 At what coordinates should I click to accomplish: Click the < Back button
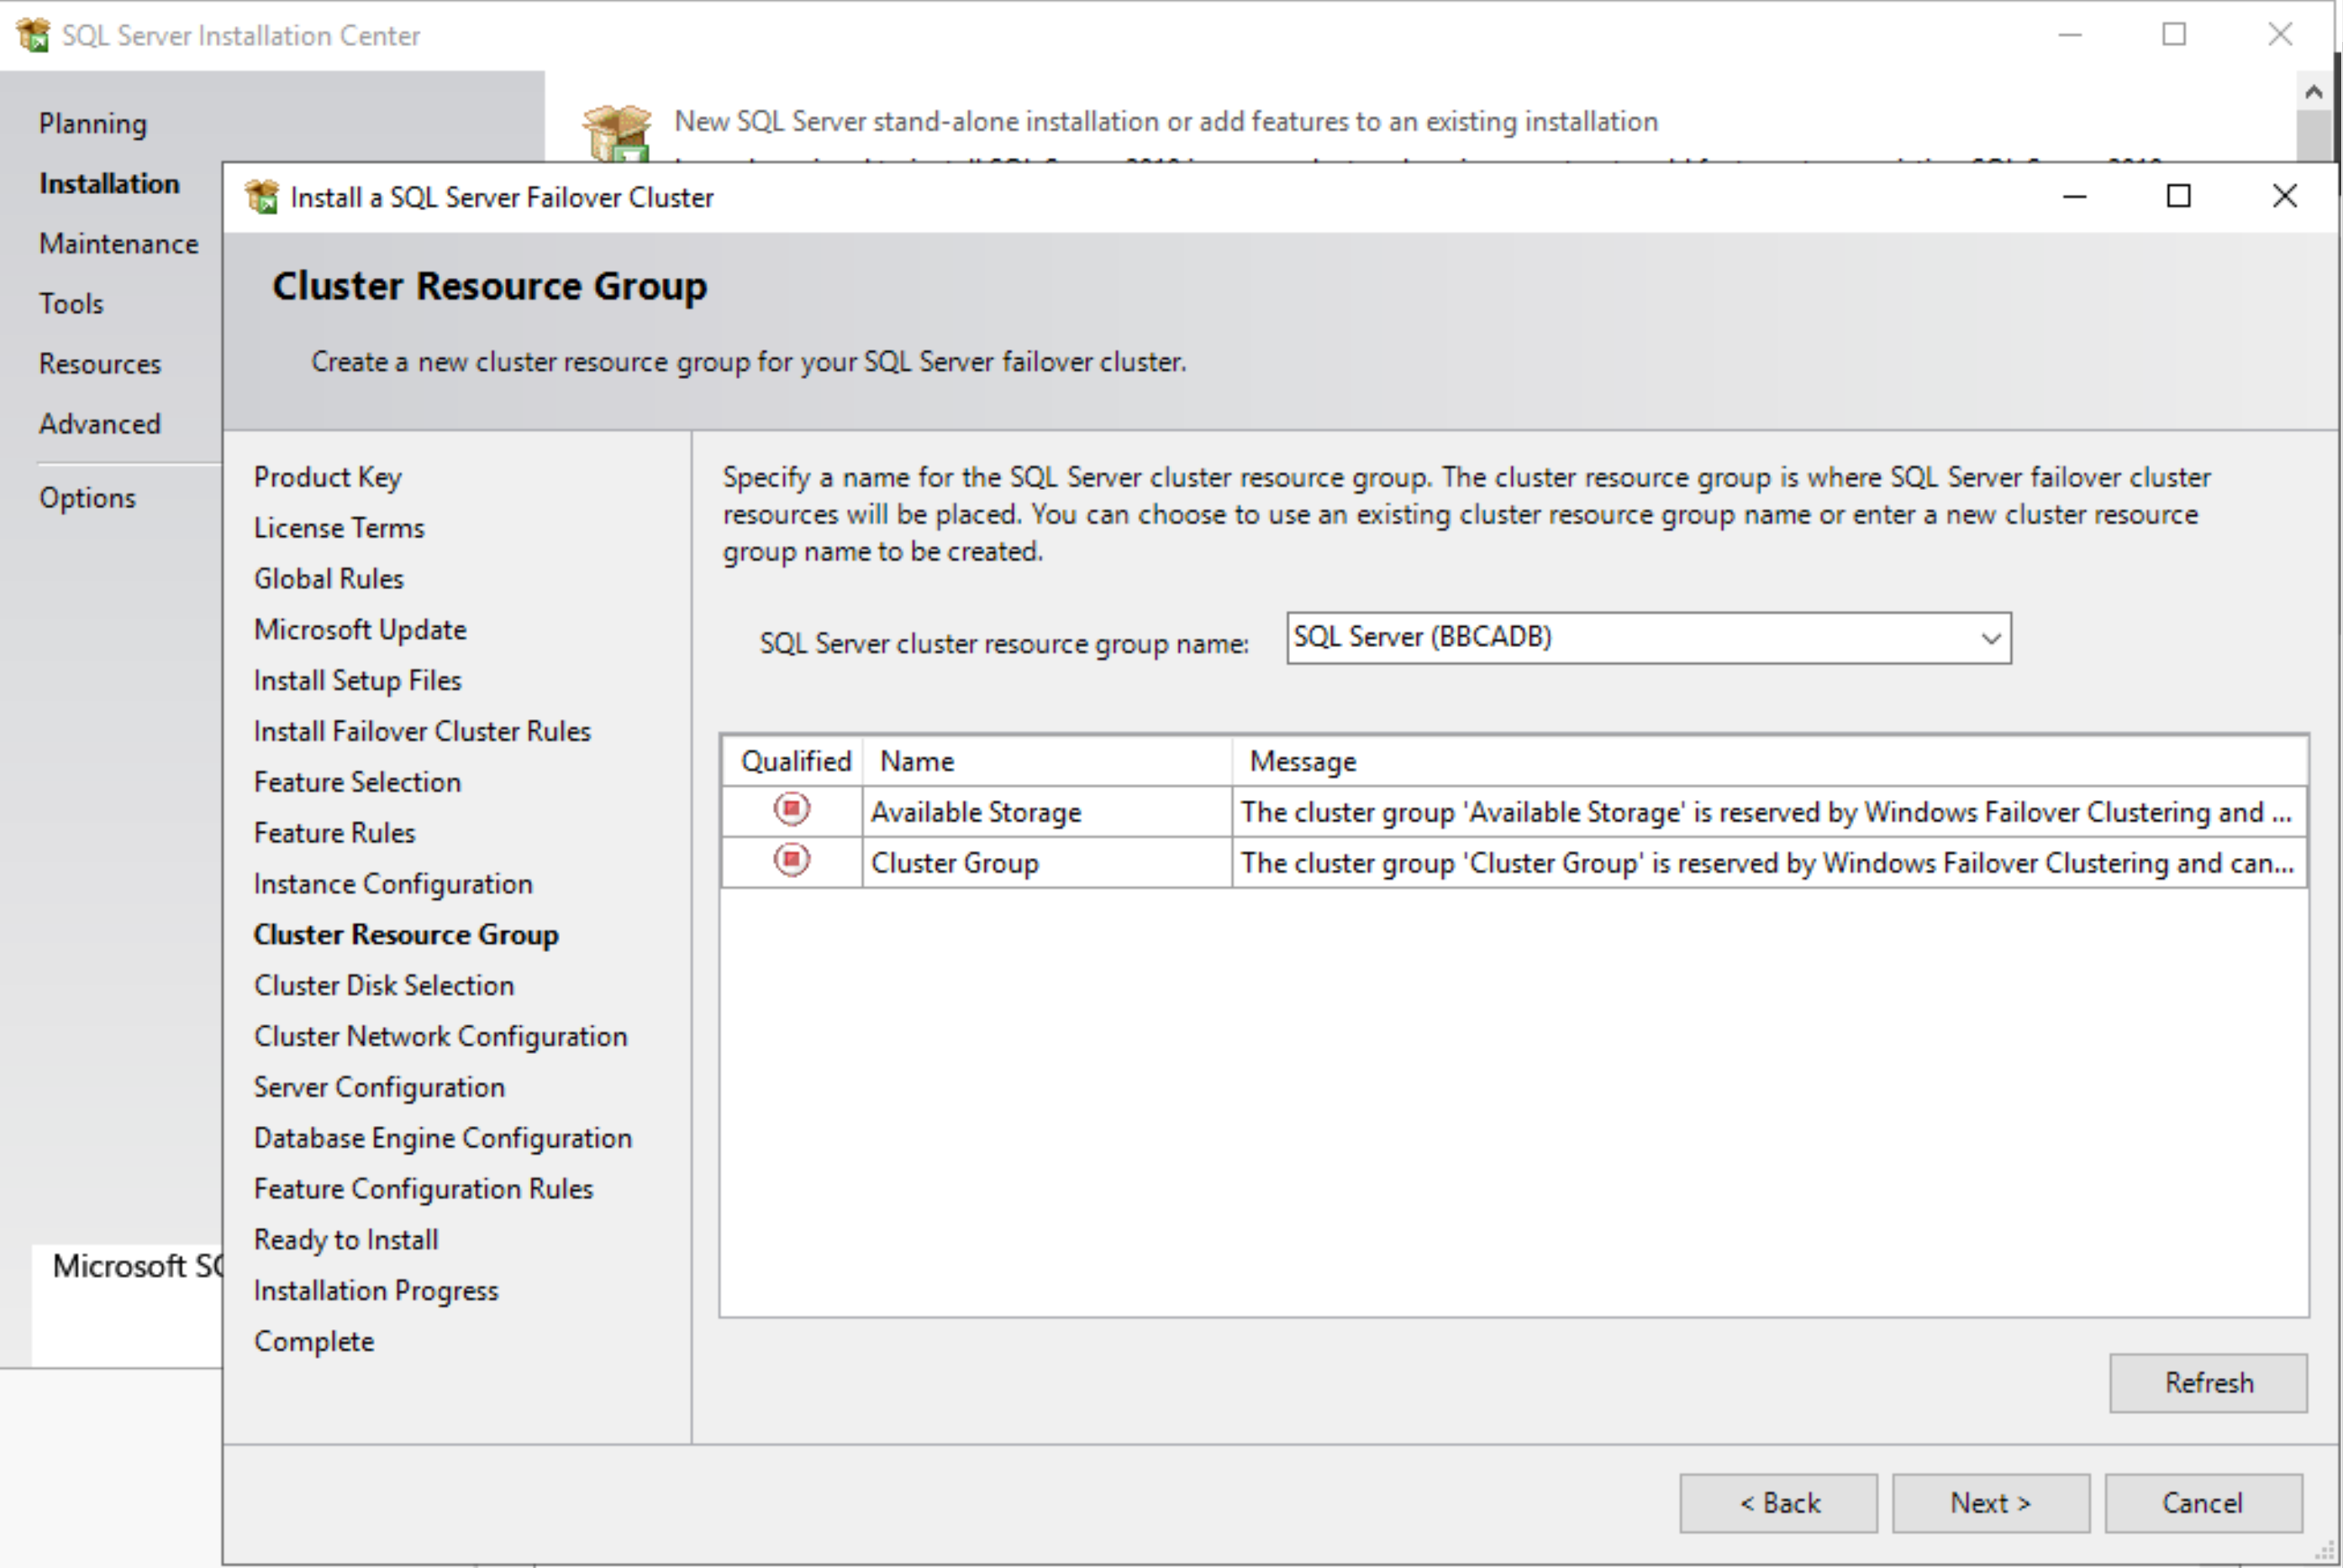coord(1778,1502)
